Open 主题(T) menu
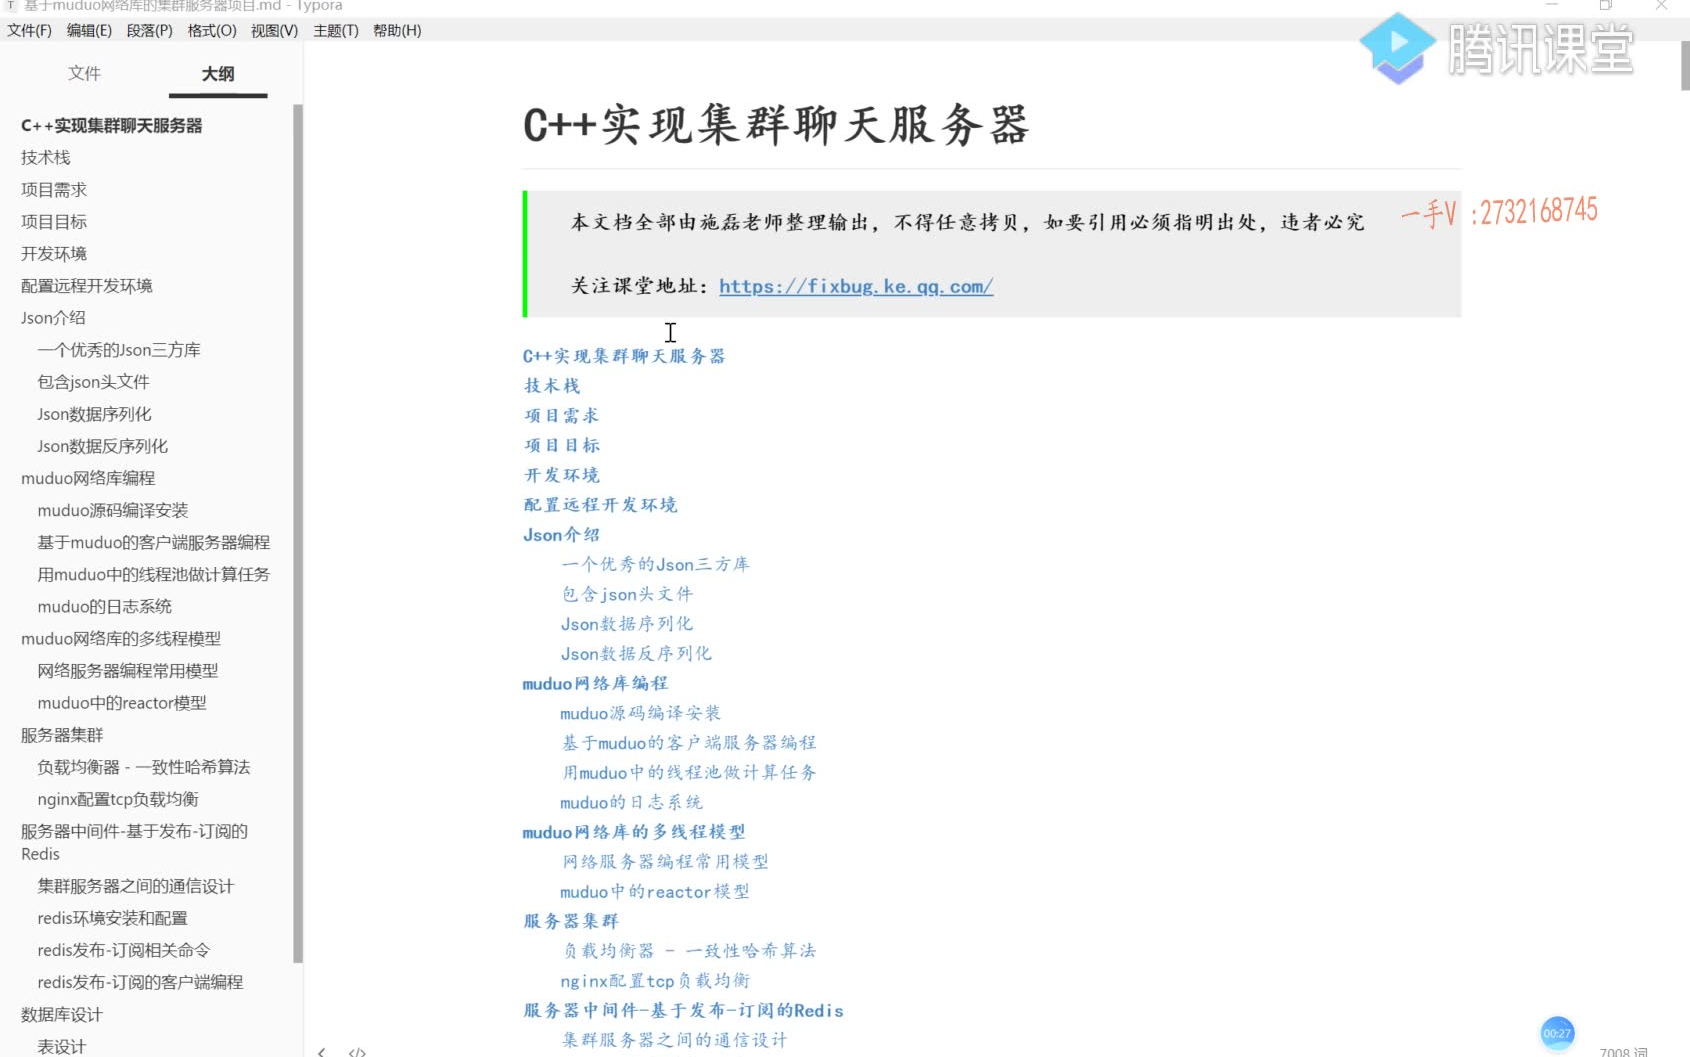The image size is (1690, 1057). [336, 30]
